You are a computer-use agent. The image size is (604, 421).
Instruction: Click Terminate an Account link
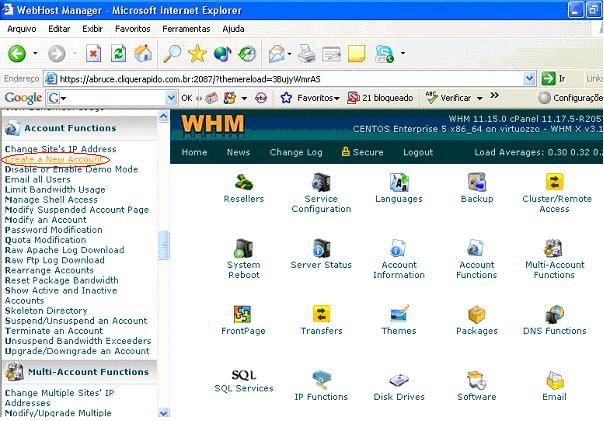tap(54, 331)
